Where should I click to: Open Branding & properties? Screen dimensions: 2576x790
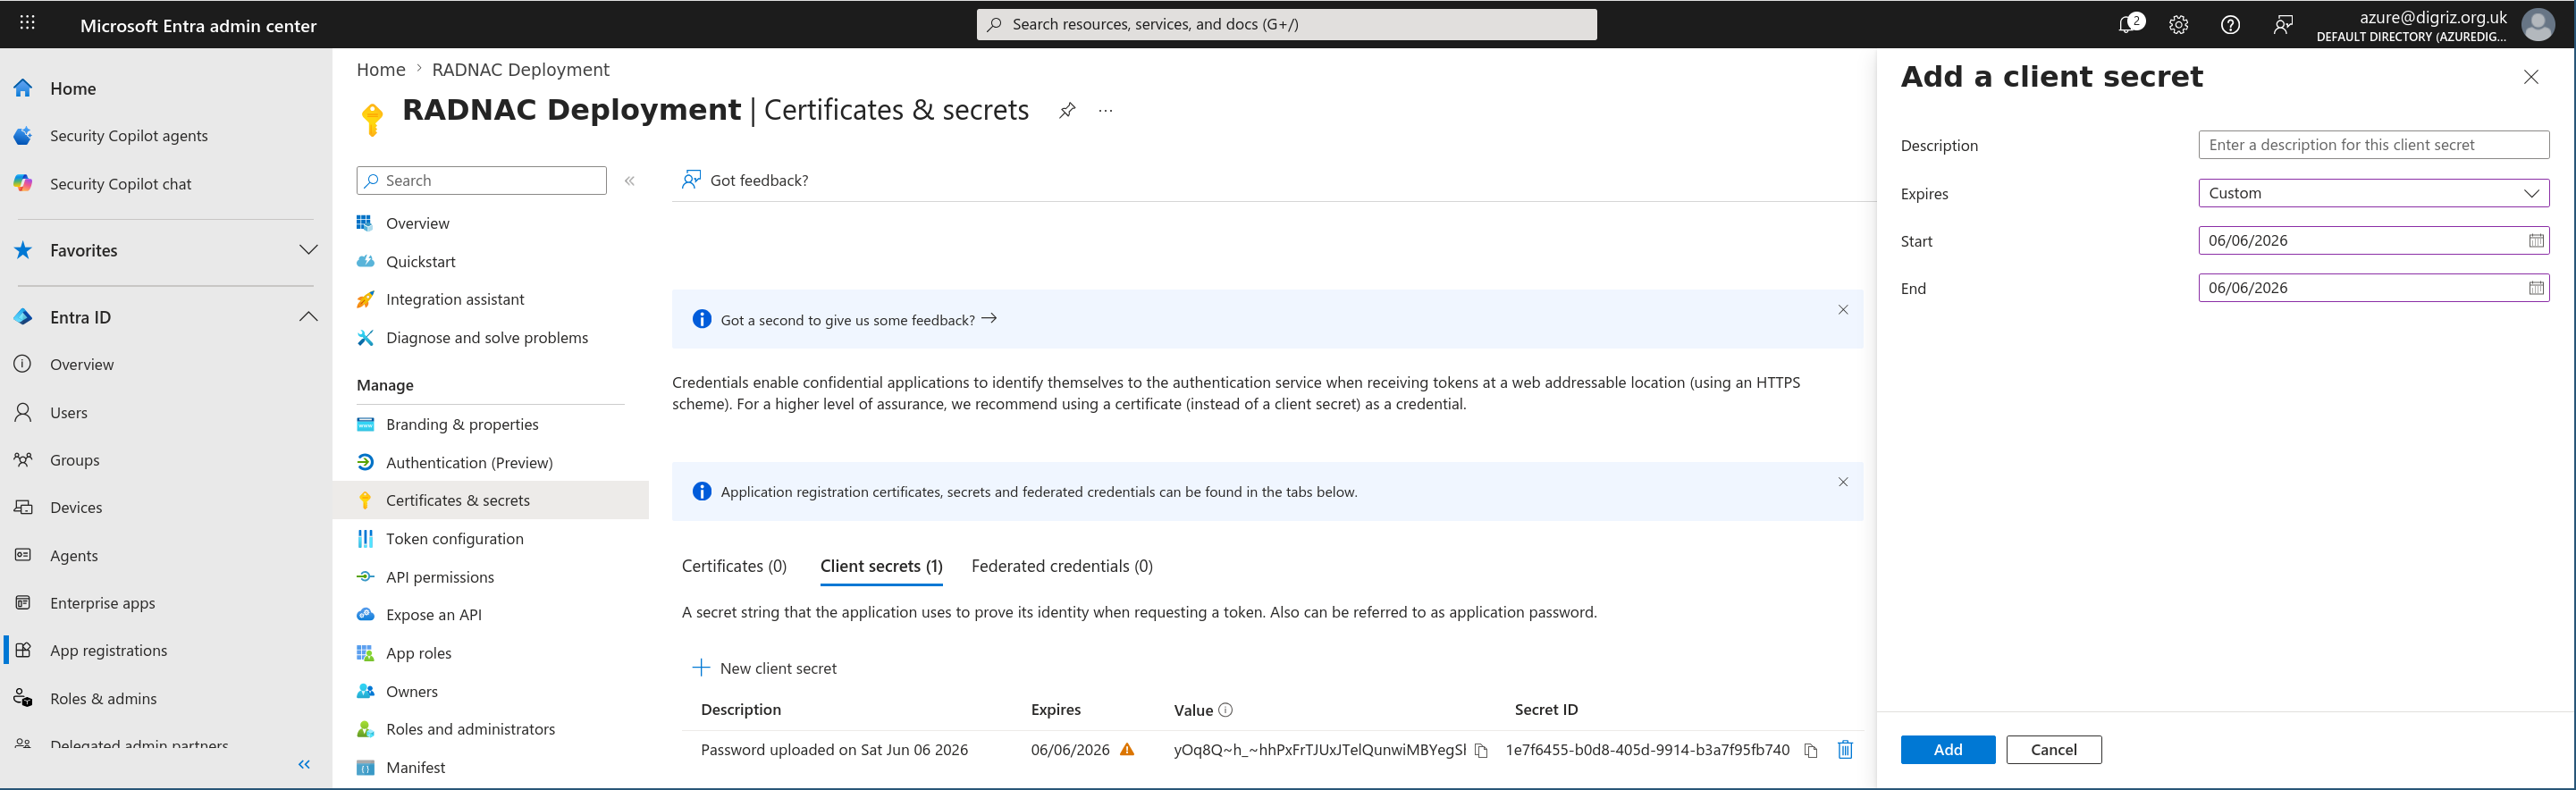(461, 424)
